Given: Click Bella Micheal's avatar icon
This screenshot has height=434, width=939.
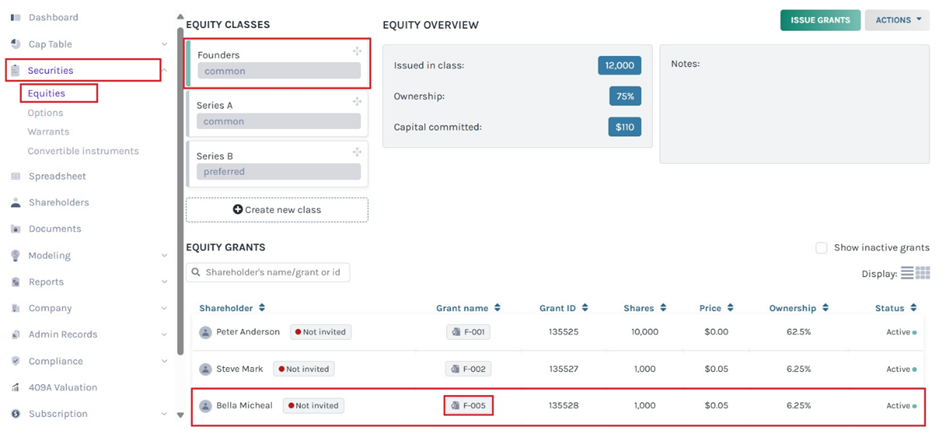Looking at the screenshot, I should pyautogui.click(x=205, y=406).
